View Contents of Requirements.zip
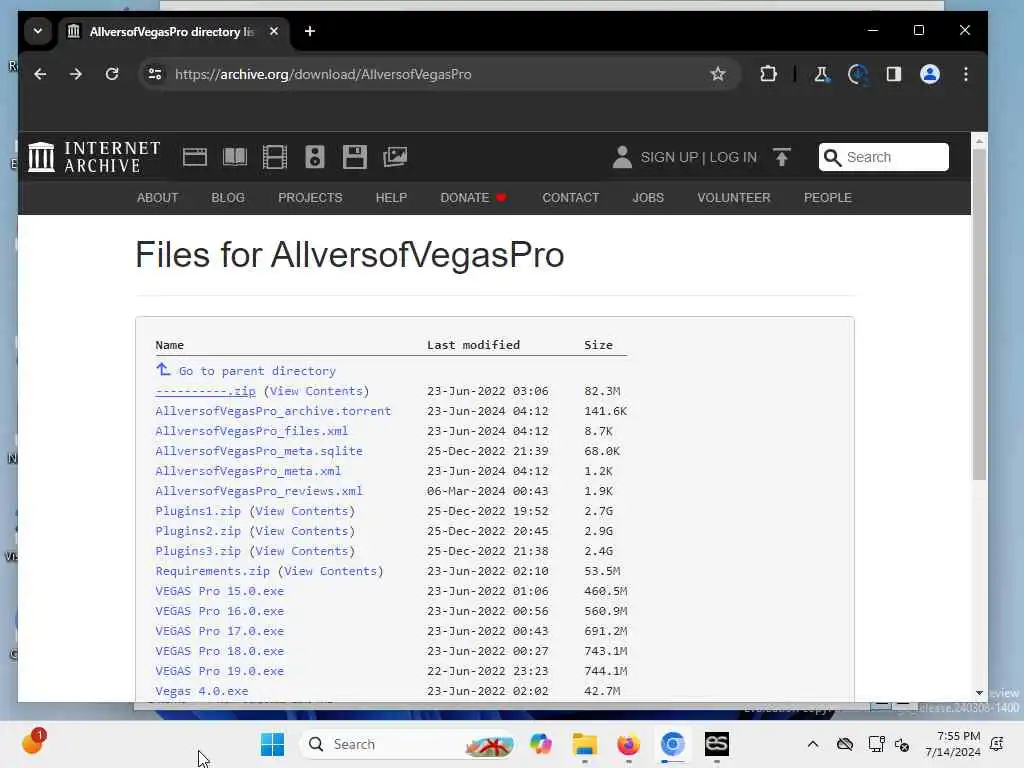Screen dimensions: 1024x768 pyautogui.click(x=330, y=571)
